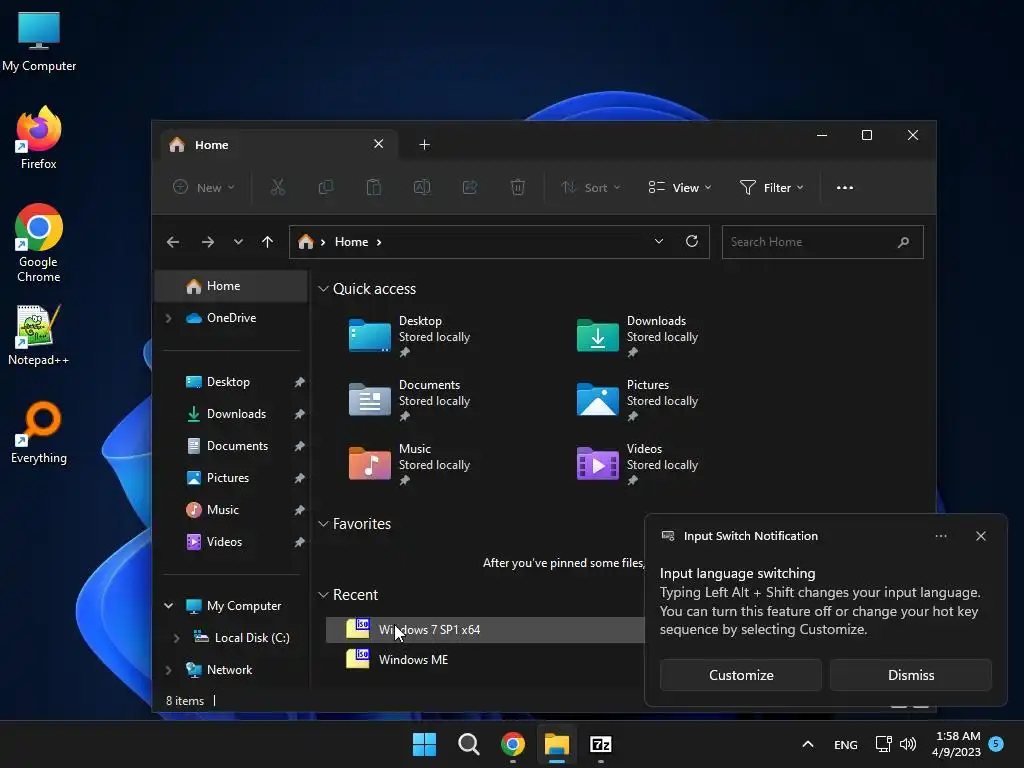Go up one level with up arrow
Screen dimensions: 1024x768
click(267, 242)
